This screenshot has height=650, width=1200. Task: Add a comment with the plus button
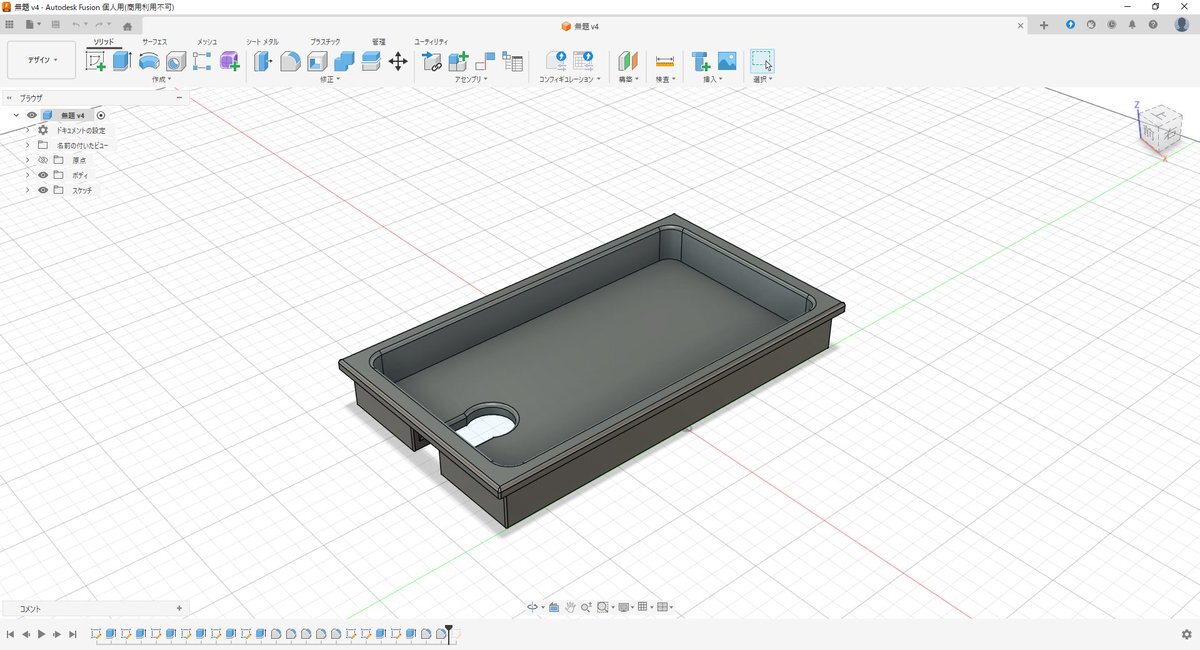point(179,608)
